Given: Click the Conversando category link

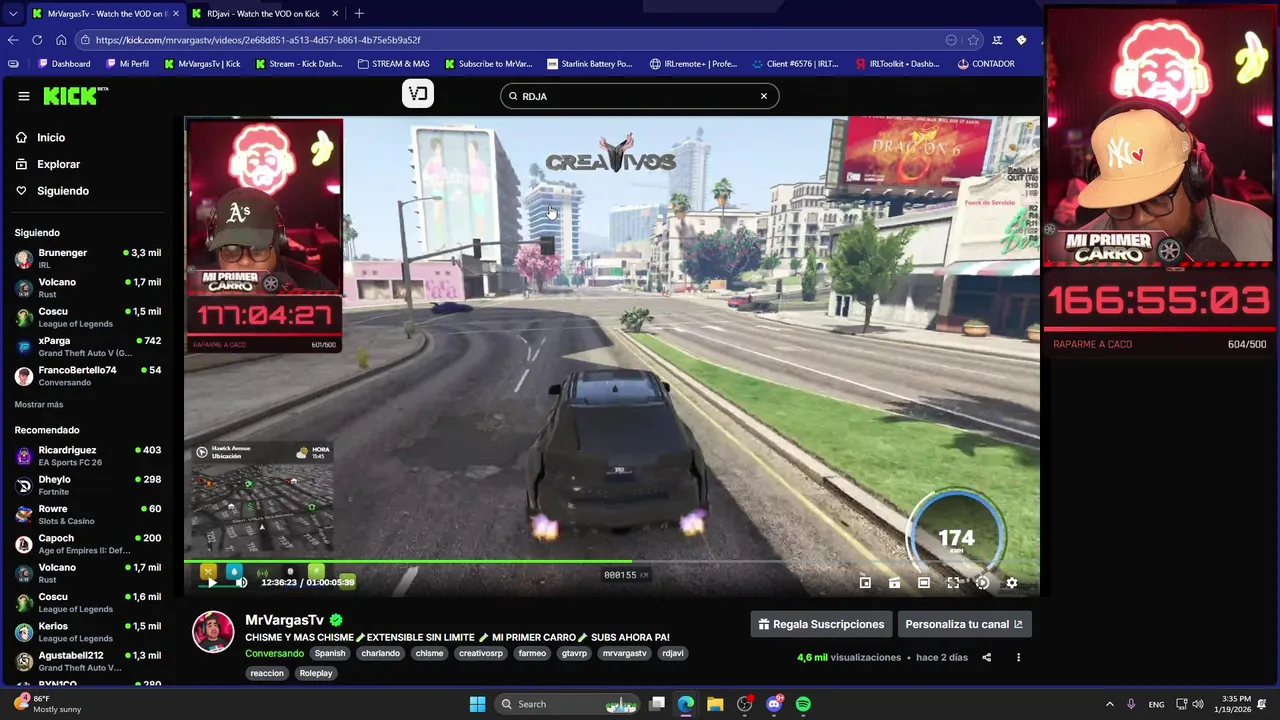Looking at the screenshot, I should coord(274,653).
